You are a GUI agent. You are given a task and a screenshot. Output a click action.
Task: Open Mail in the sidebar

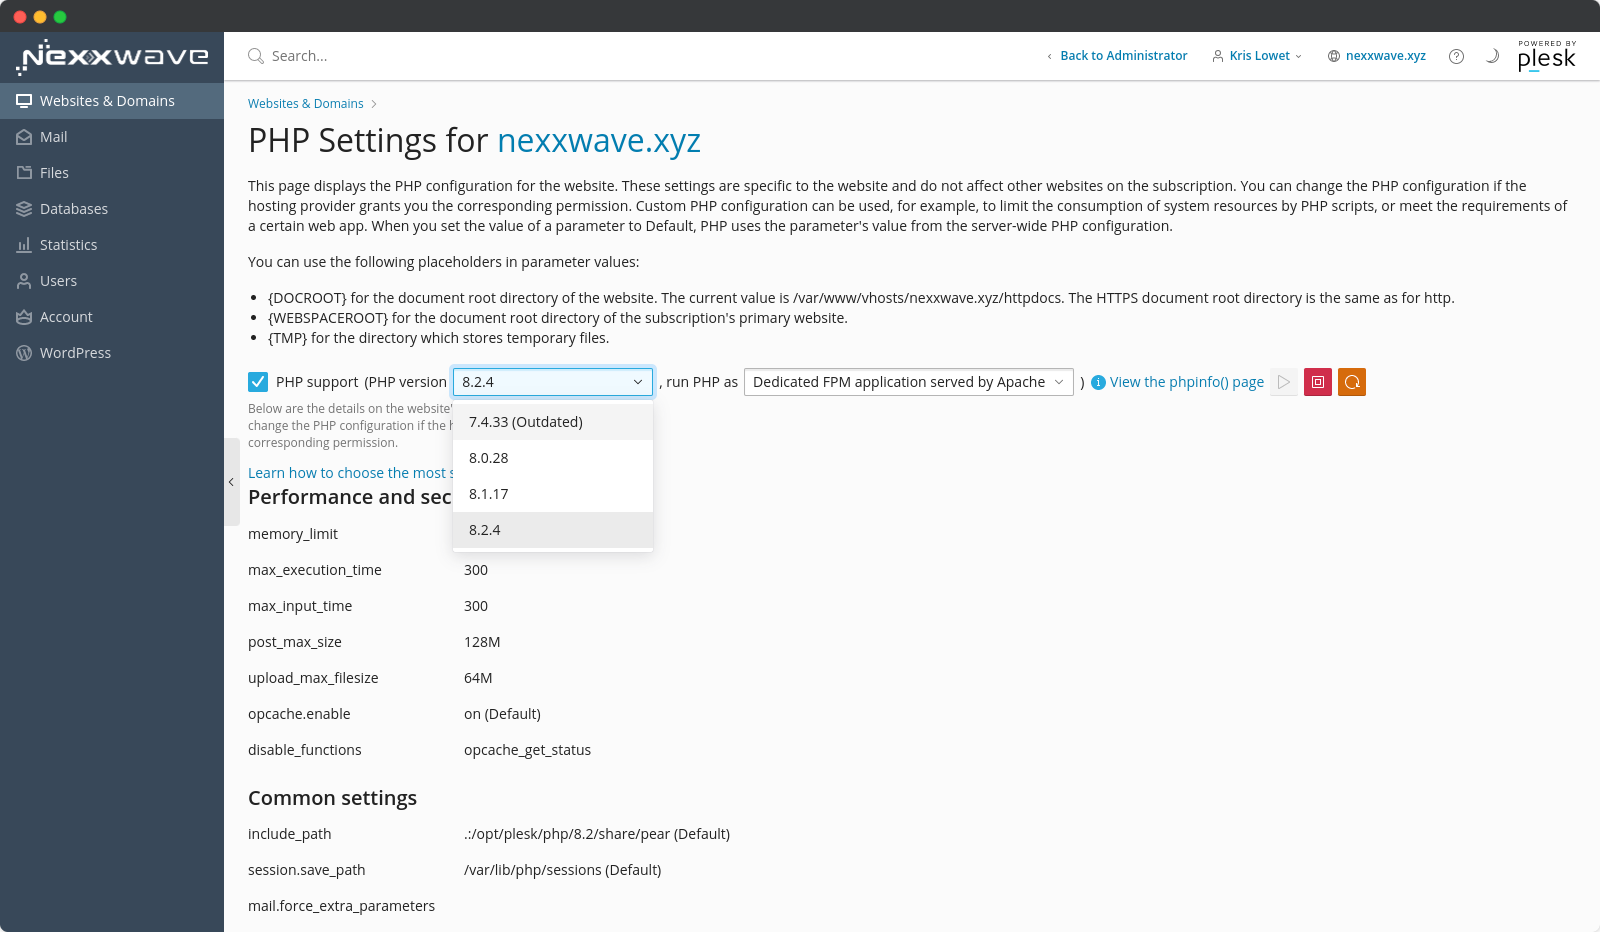tap(112, 137)
